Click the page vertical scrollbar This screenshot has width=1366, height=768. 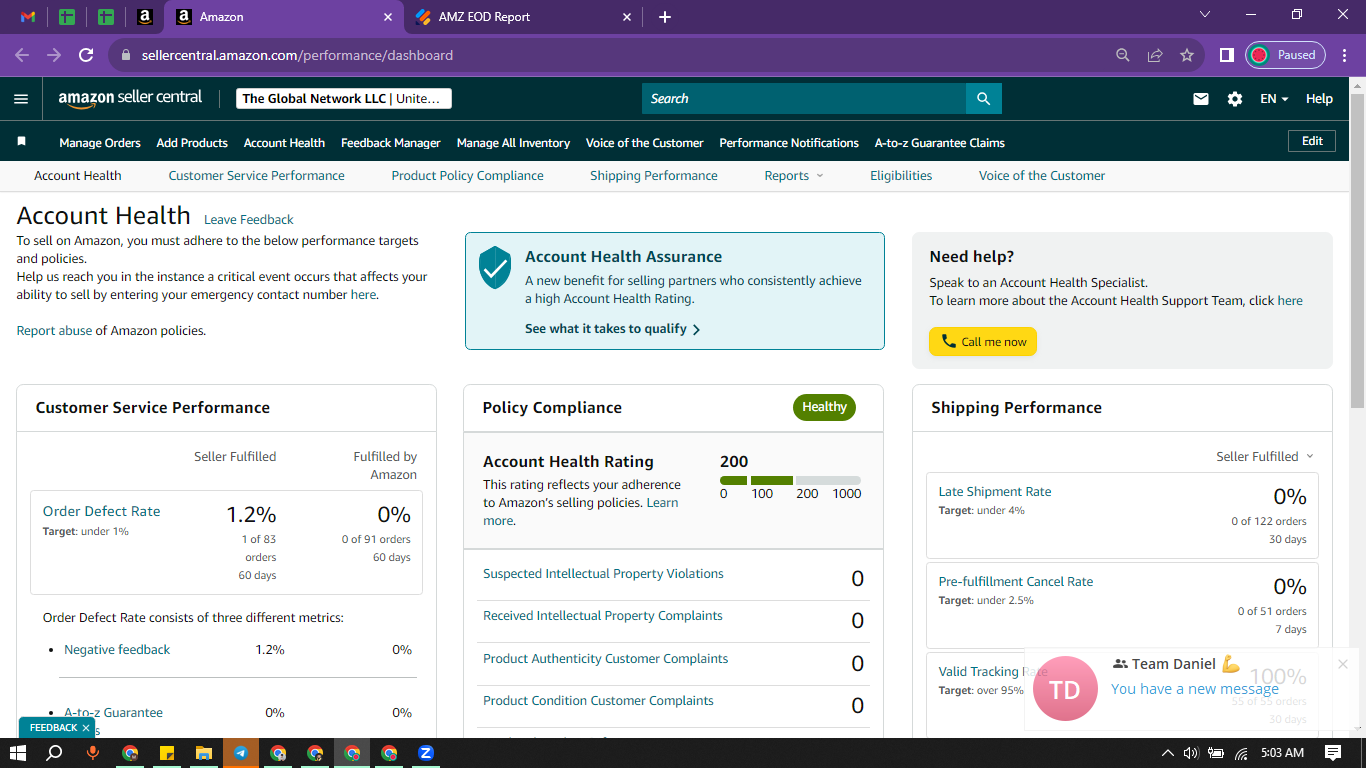(1357, 250)
